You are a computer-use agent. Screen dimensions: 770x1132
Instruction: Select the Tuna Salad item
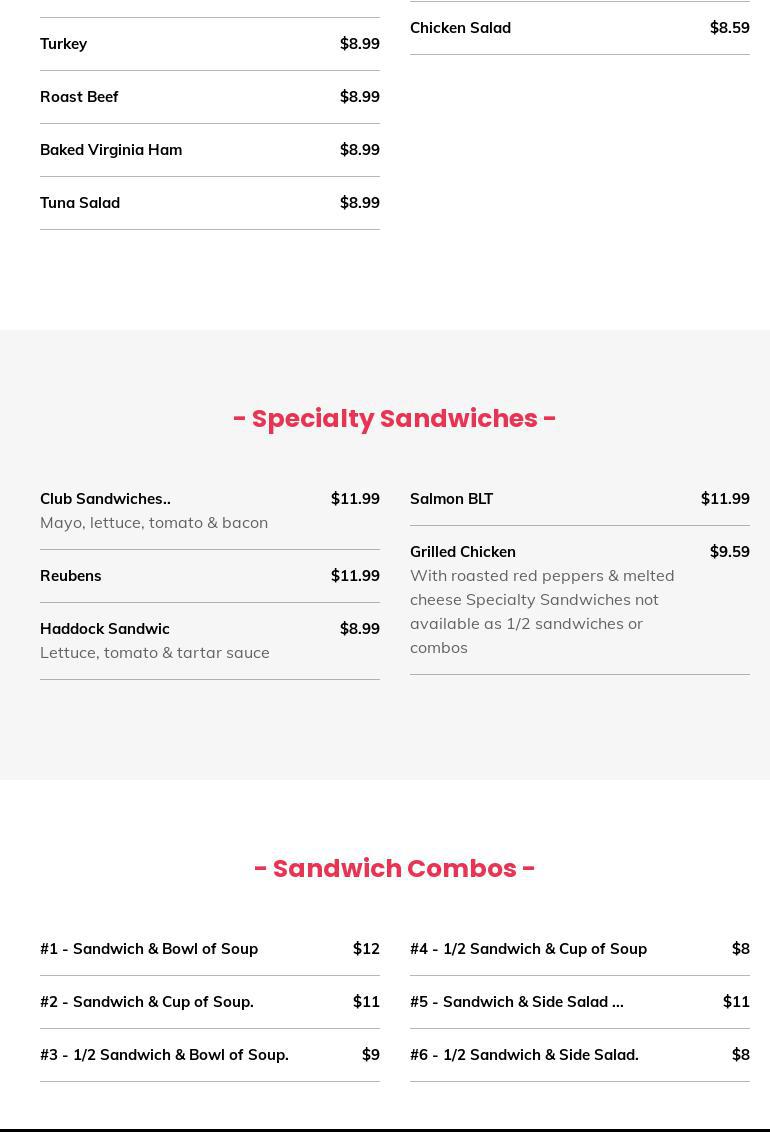click(x=80, y=203)
